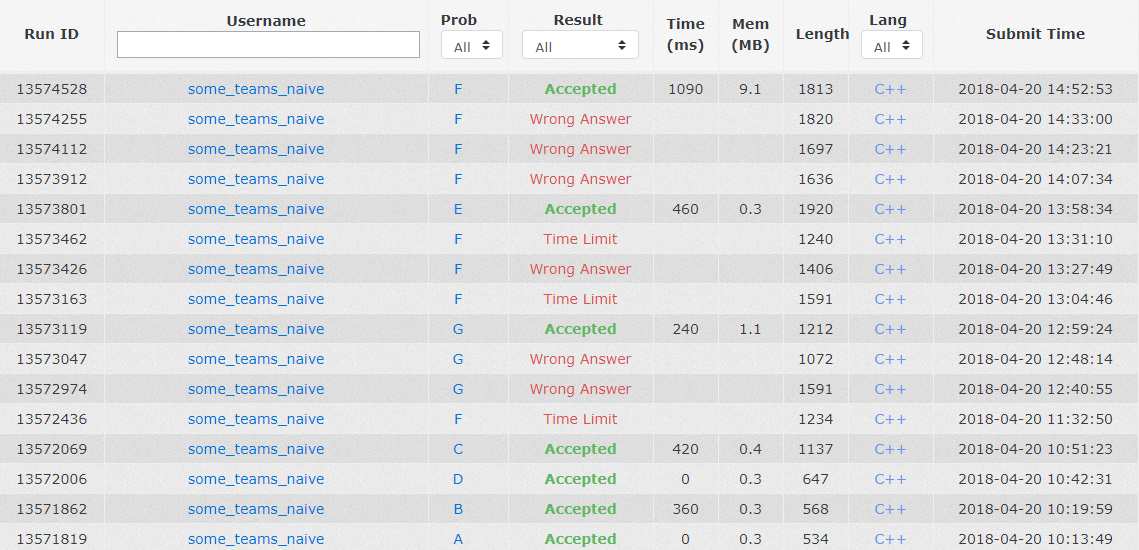Click Time Limit result of run 13573462
The width and height of the screenshot is (1139, 550).
pyautogui.click(x=580, y=239)
